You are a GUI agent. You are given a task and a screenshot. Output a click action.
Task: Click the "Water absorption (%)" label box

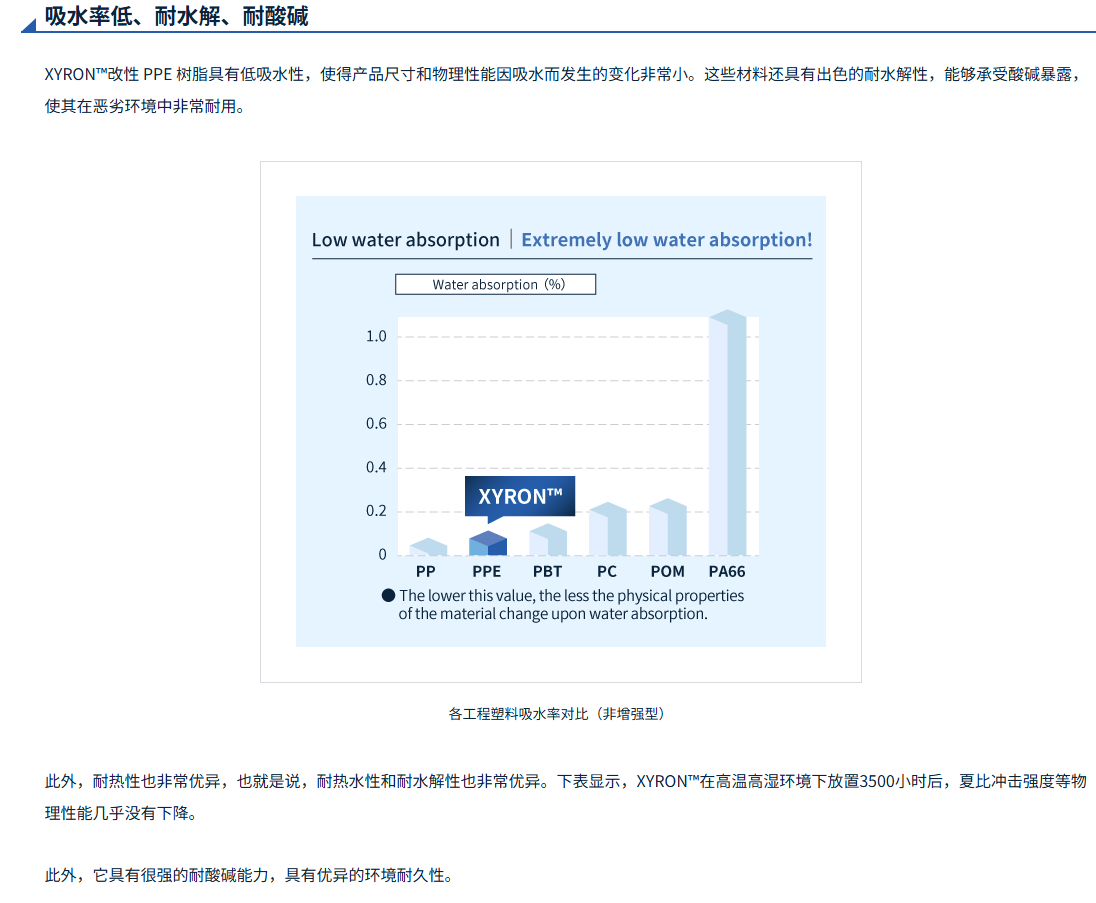[496, 284]
